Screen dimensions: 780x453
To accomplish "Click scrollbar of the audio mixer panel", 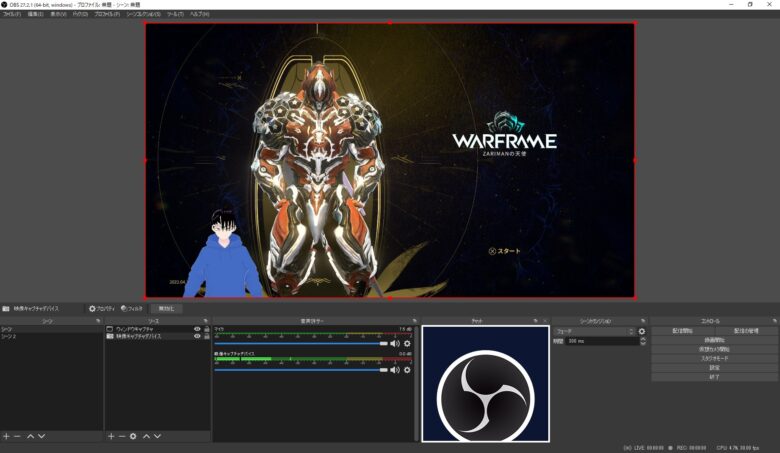I will 416,383.
